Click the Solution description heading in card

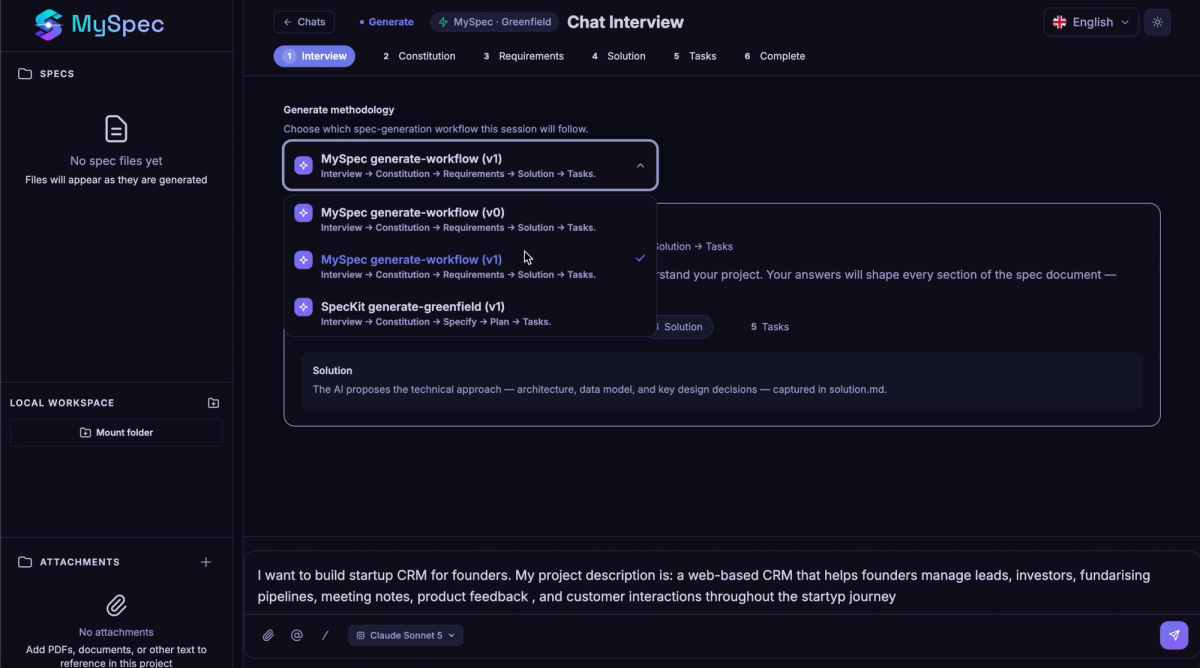coord(333,370)
